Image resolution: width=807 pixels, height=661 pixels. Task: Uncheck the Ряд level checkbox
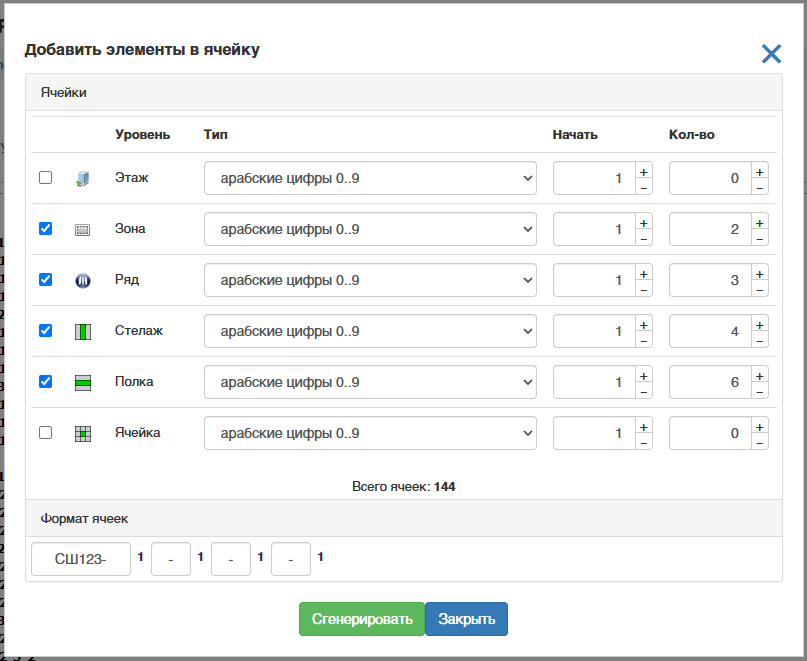[x=45, y=280]
